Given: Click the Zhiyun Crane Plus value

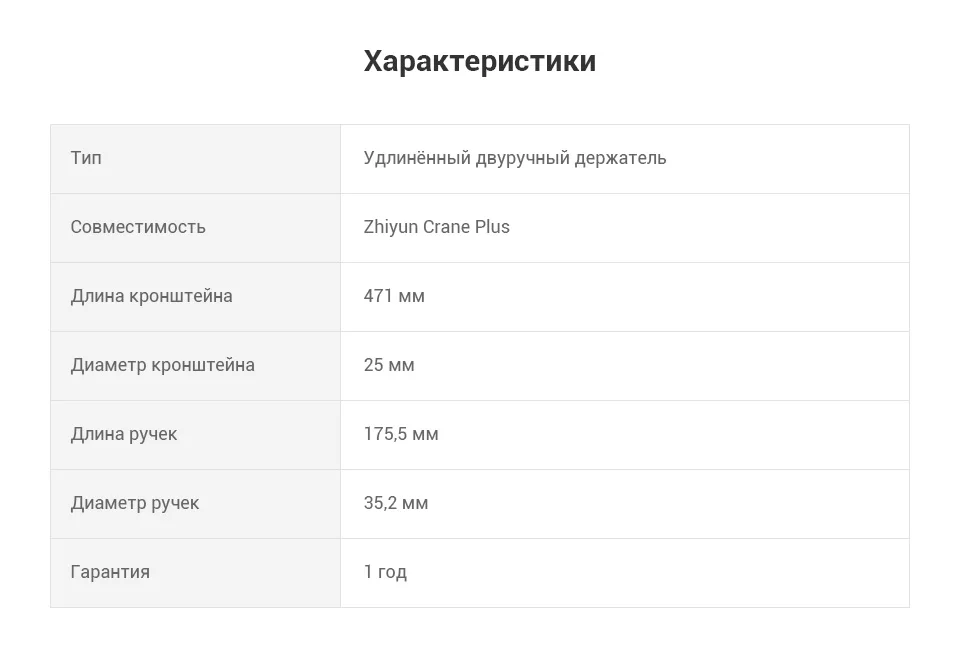Looking at the screenshot, I should [x=437, y=227].
